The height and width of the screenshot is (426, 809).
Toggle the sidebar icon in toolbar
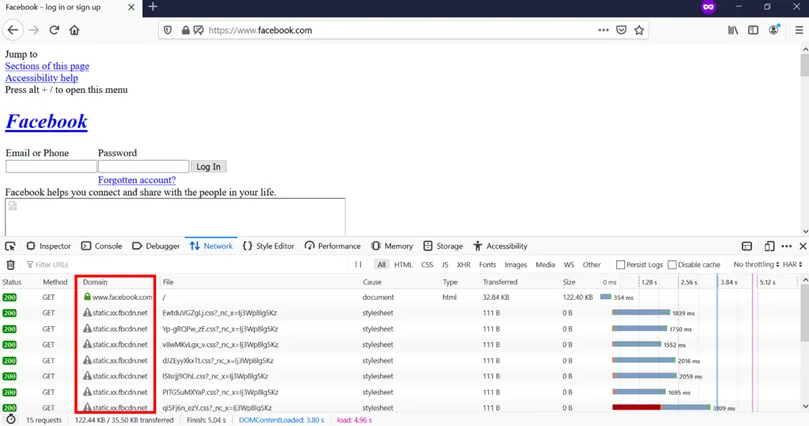click(x=753, y=30)
